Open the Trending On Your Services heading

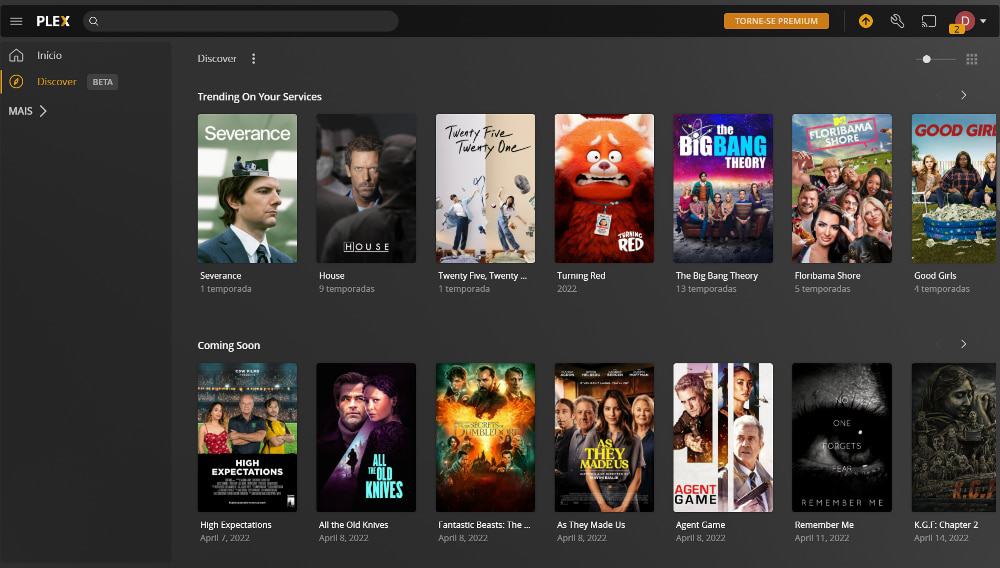tap(260, 96)
